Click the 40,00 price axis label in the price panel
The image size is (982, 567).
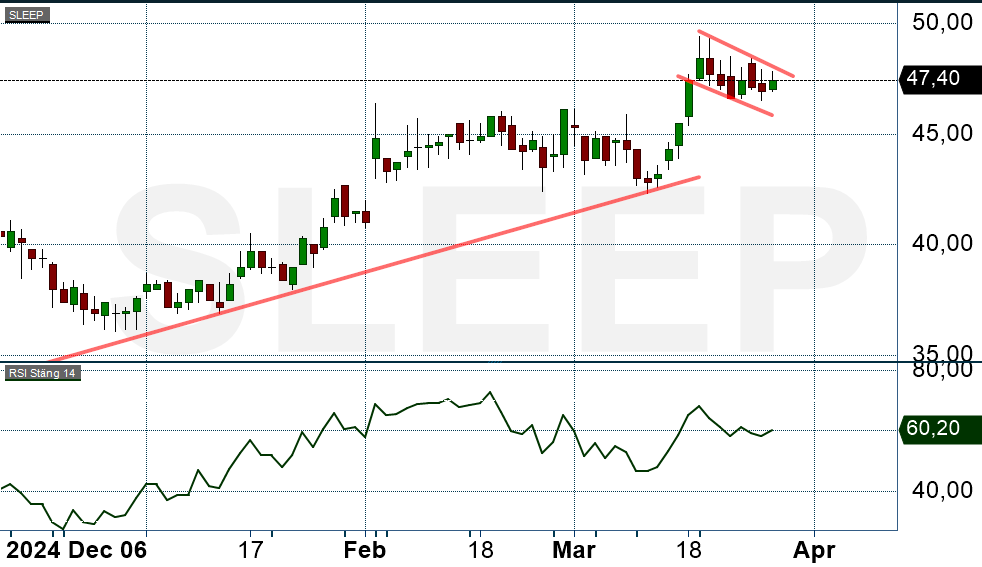(x=942, y=243)
